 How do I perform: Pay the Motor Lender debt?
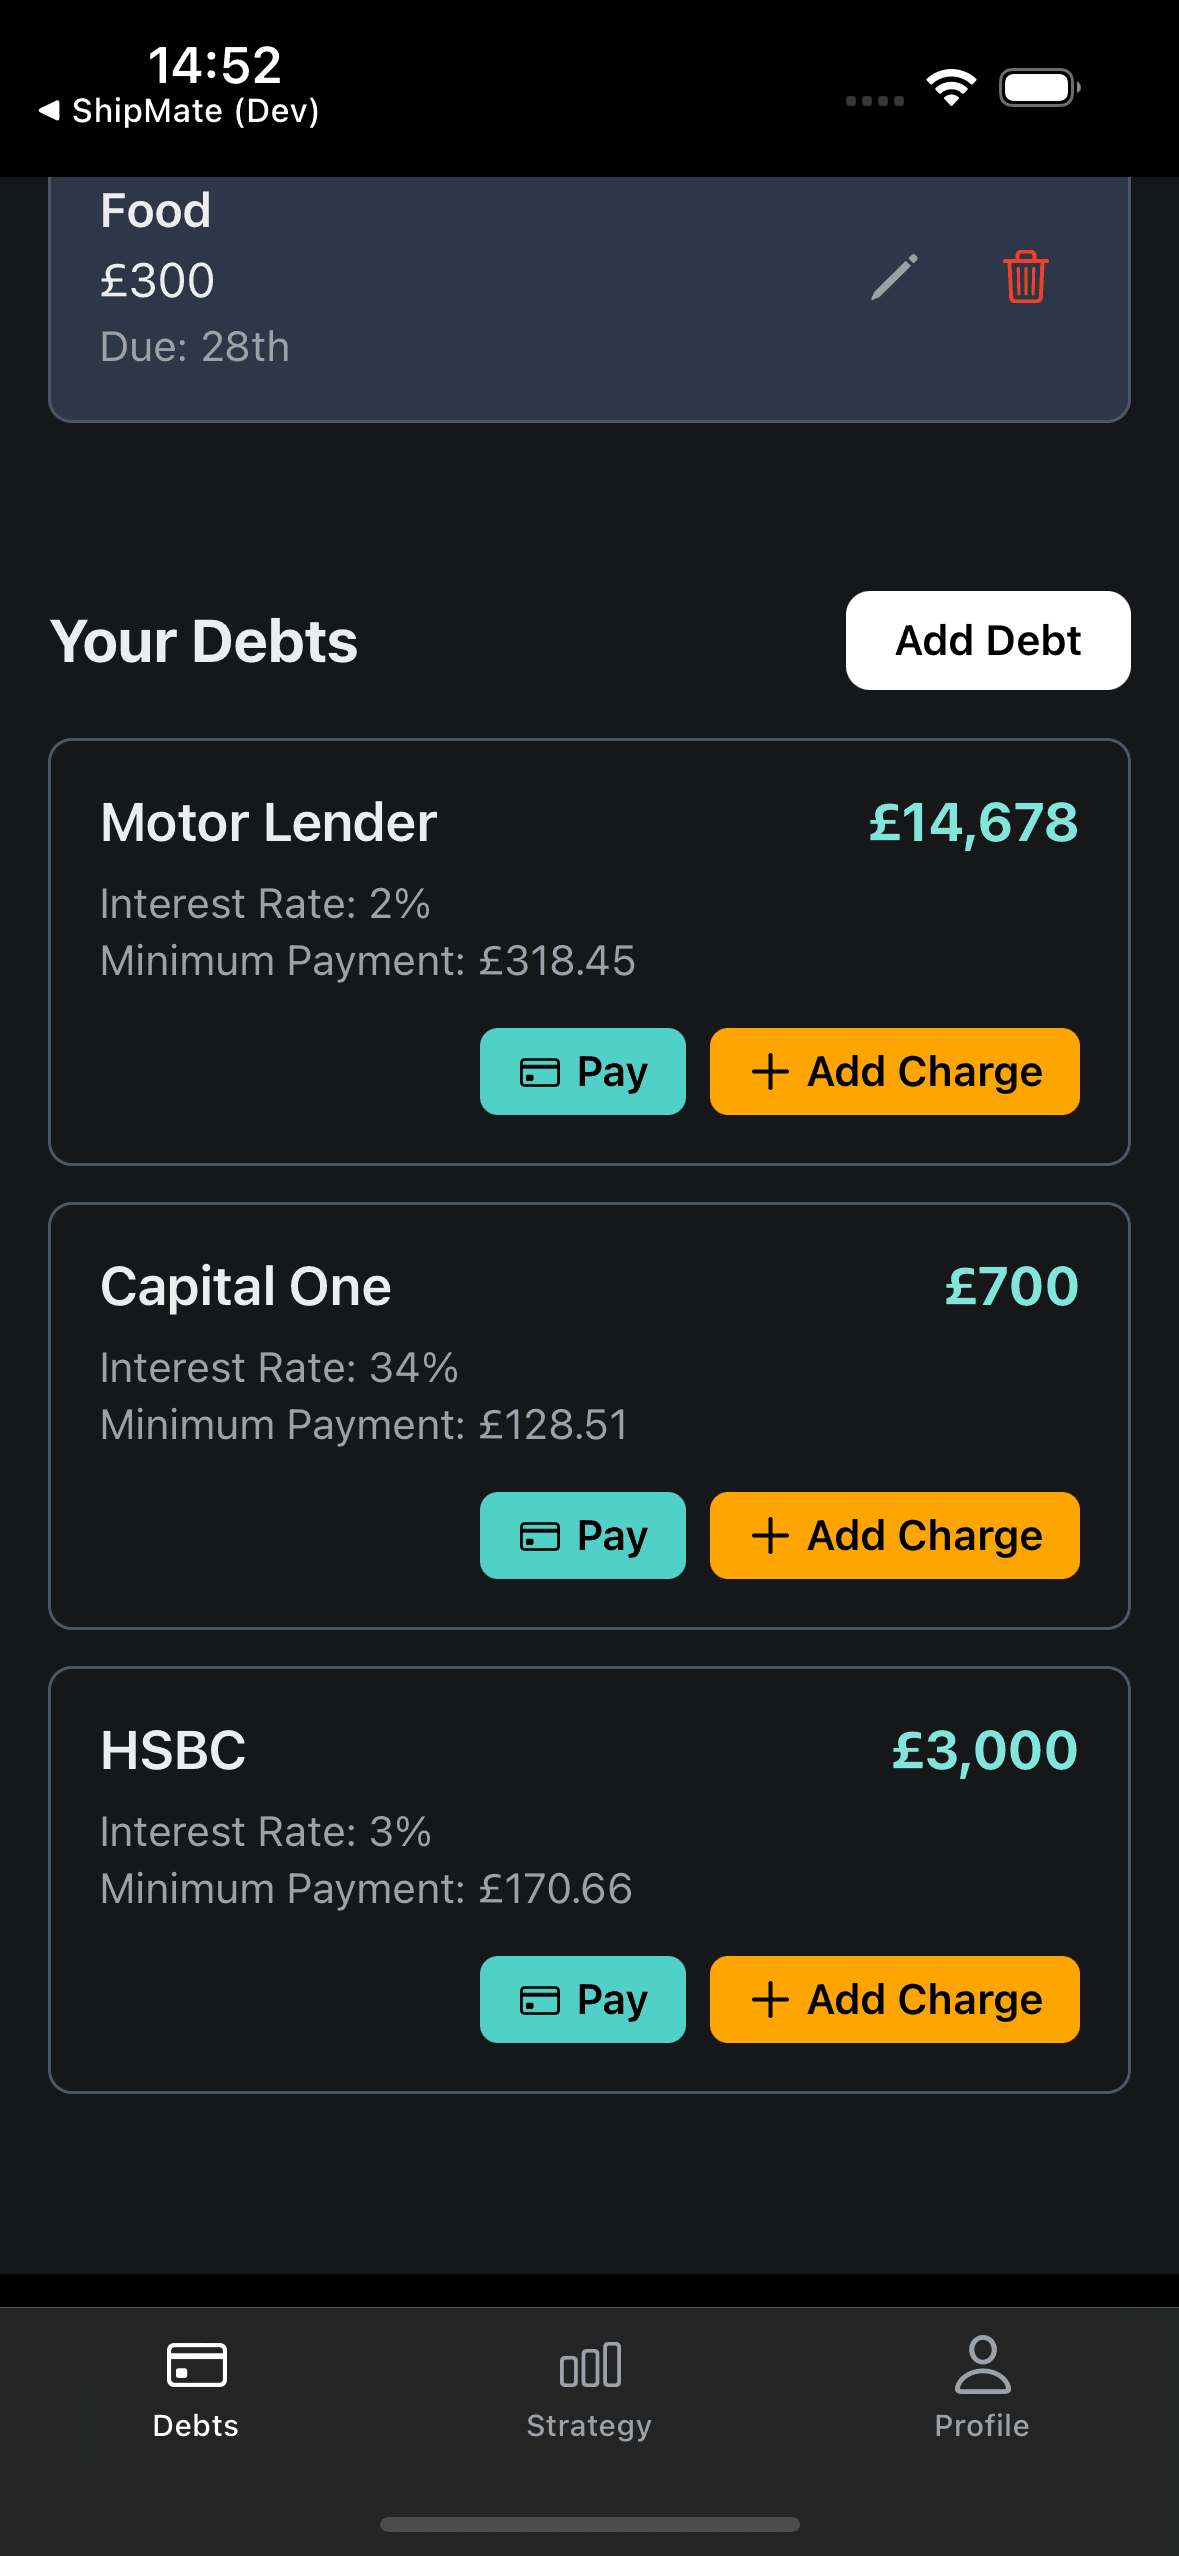[583, 1071]
